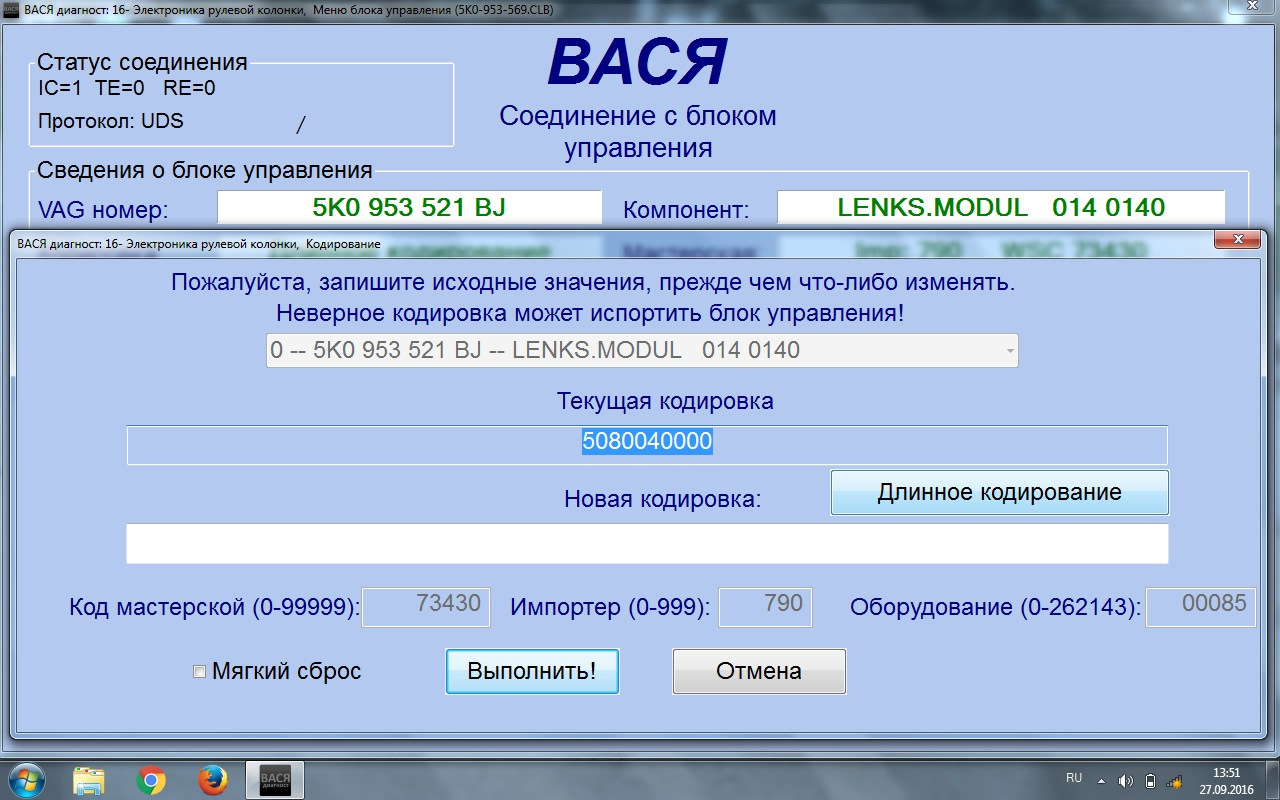1280x800 pixels.
Task: Click the Текущая кодировка field
Action: tap(647, 445)
